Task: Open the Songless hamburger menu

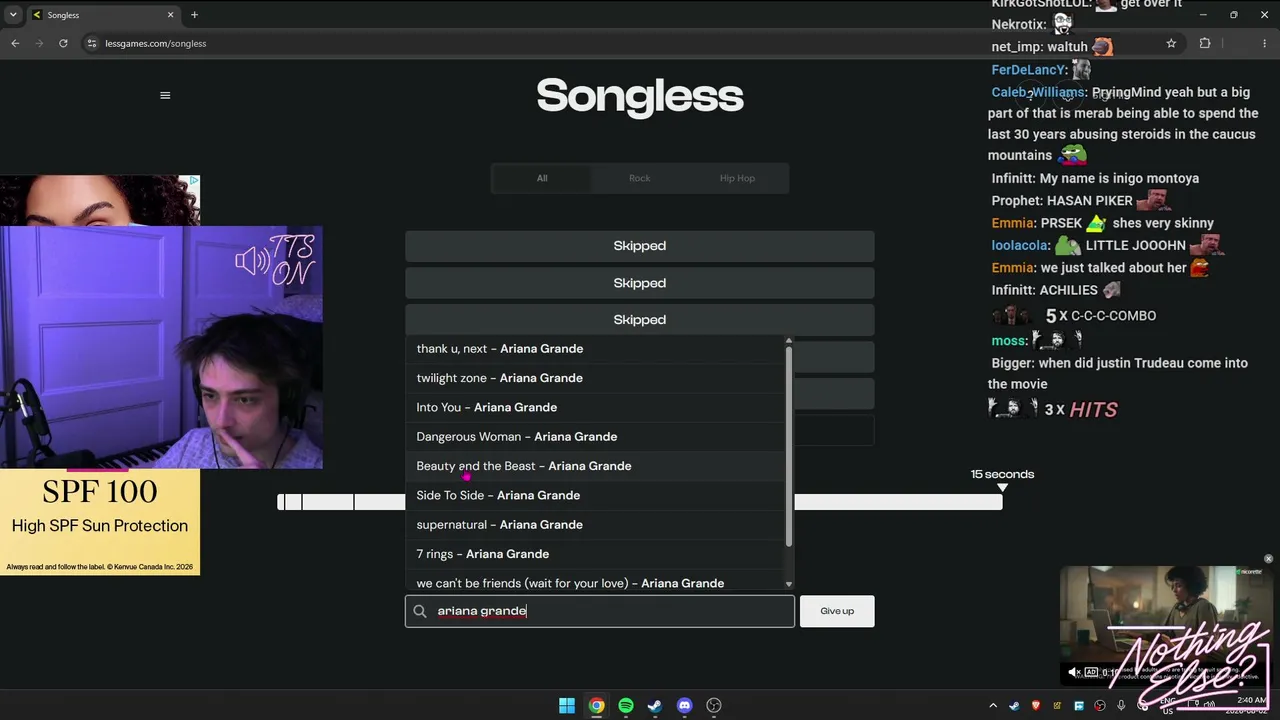Action: pos(165,96)
